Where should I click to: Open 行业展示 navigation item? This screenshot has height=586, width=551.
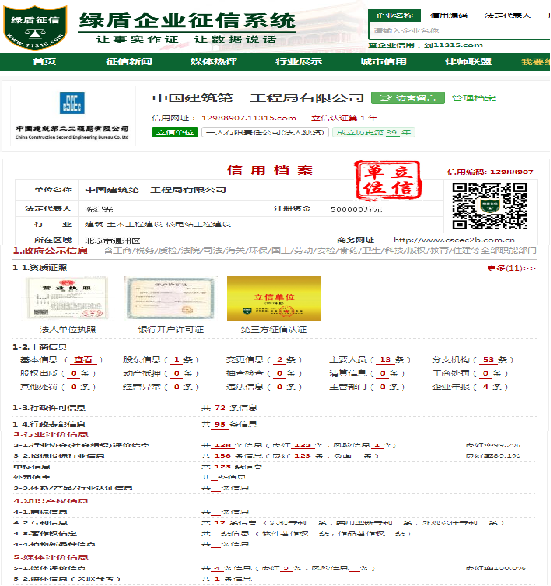[x=298, y=62]
